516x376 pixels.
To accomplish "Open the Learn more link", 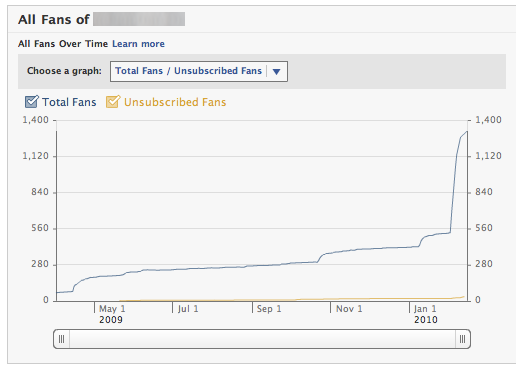I will (138, 44).
